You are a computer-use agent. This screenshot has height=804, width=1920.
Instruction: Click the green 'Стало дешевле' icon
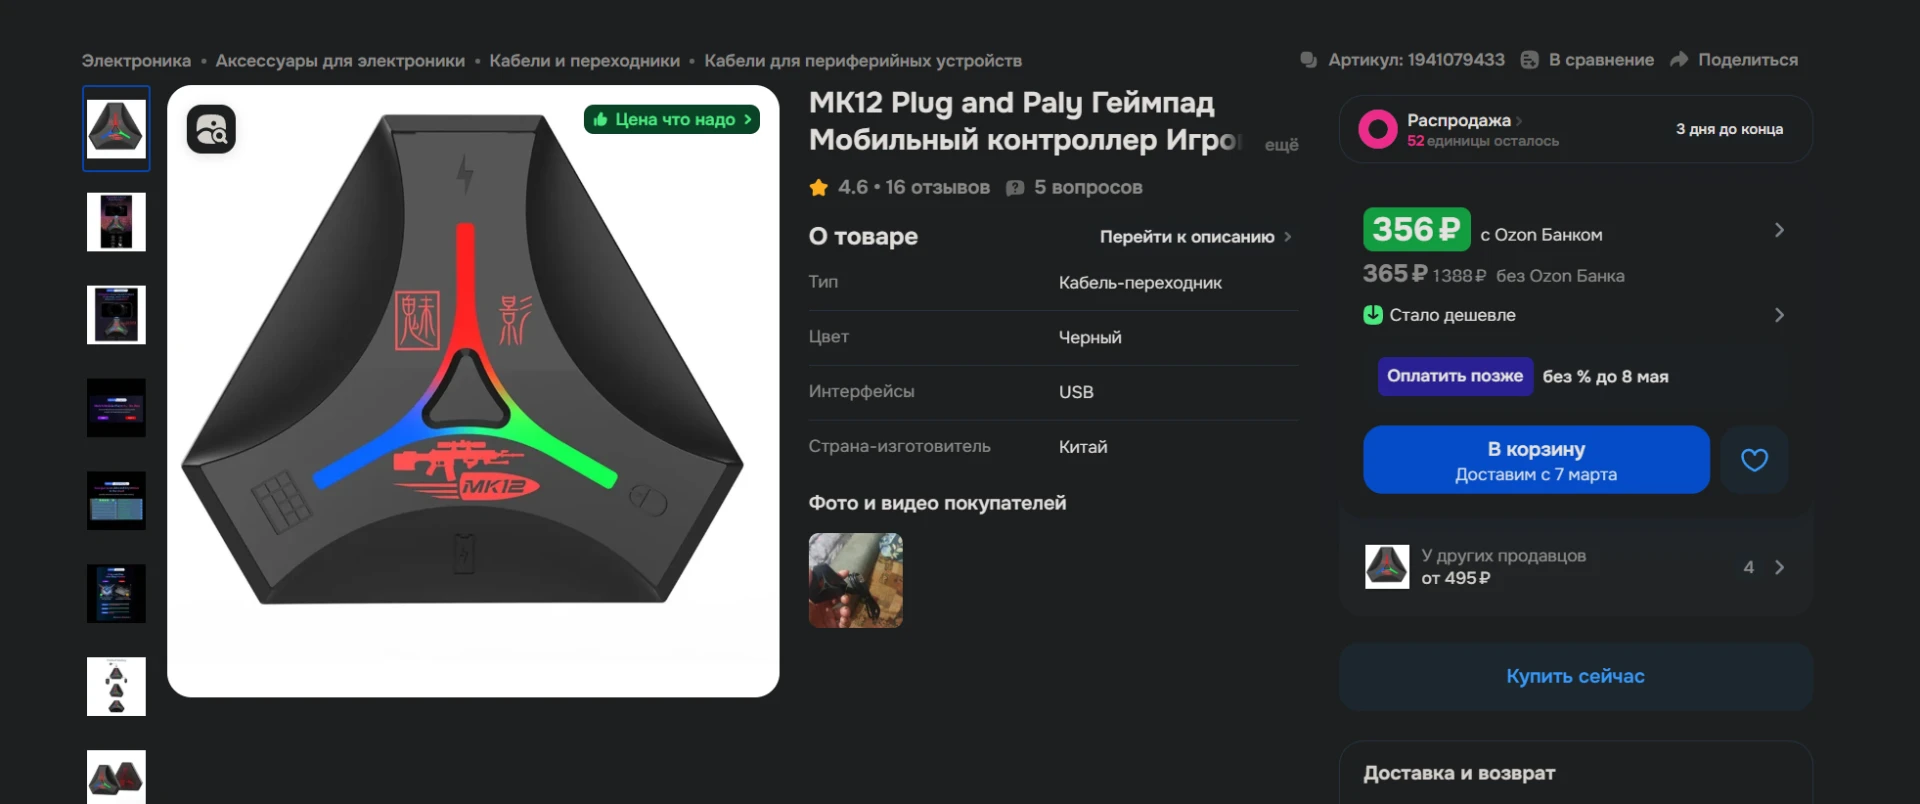[1373, 315]
